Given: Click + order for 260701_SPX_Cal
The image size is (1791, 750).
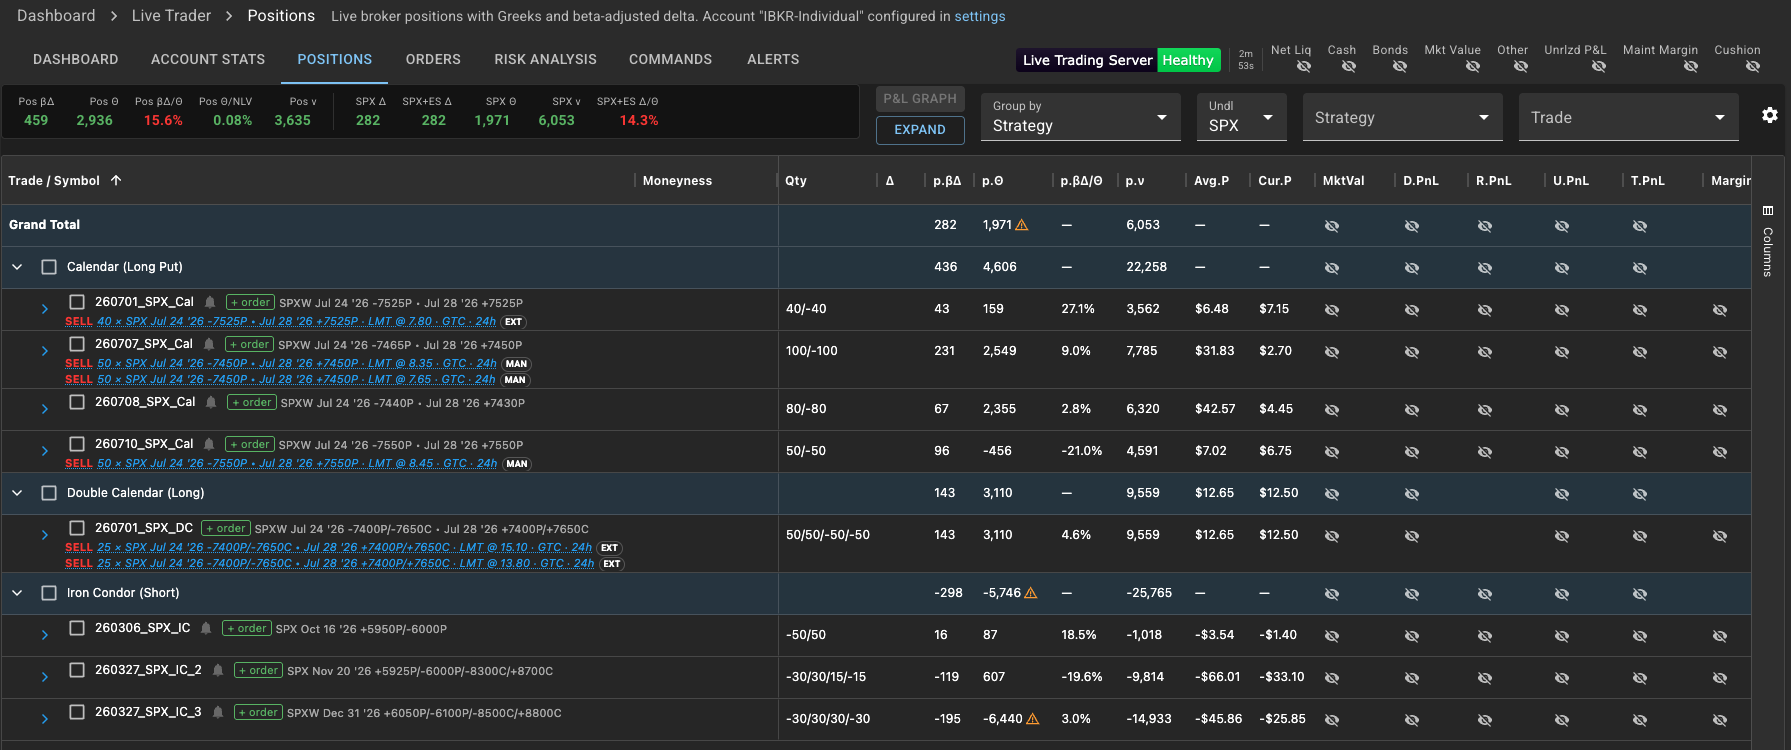Looking at the screenshot, I should point(251,302).
